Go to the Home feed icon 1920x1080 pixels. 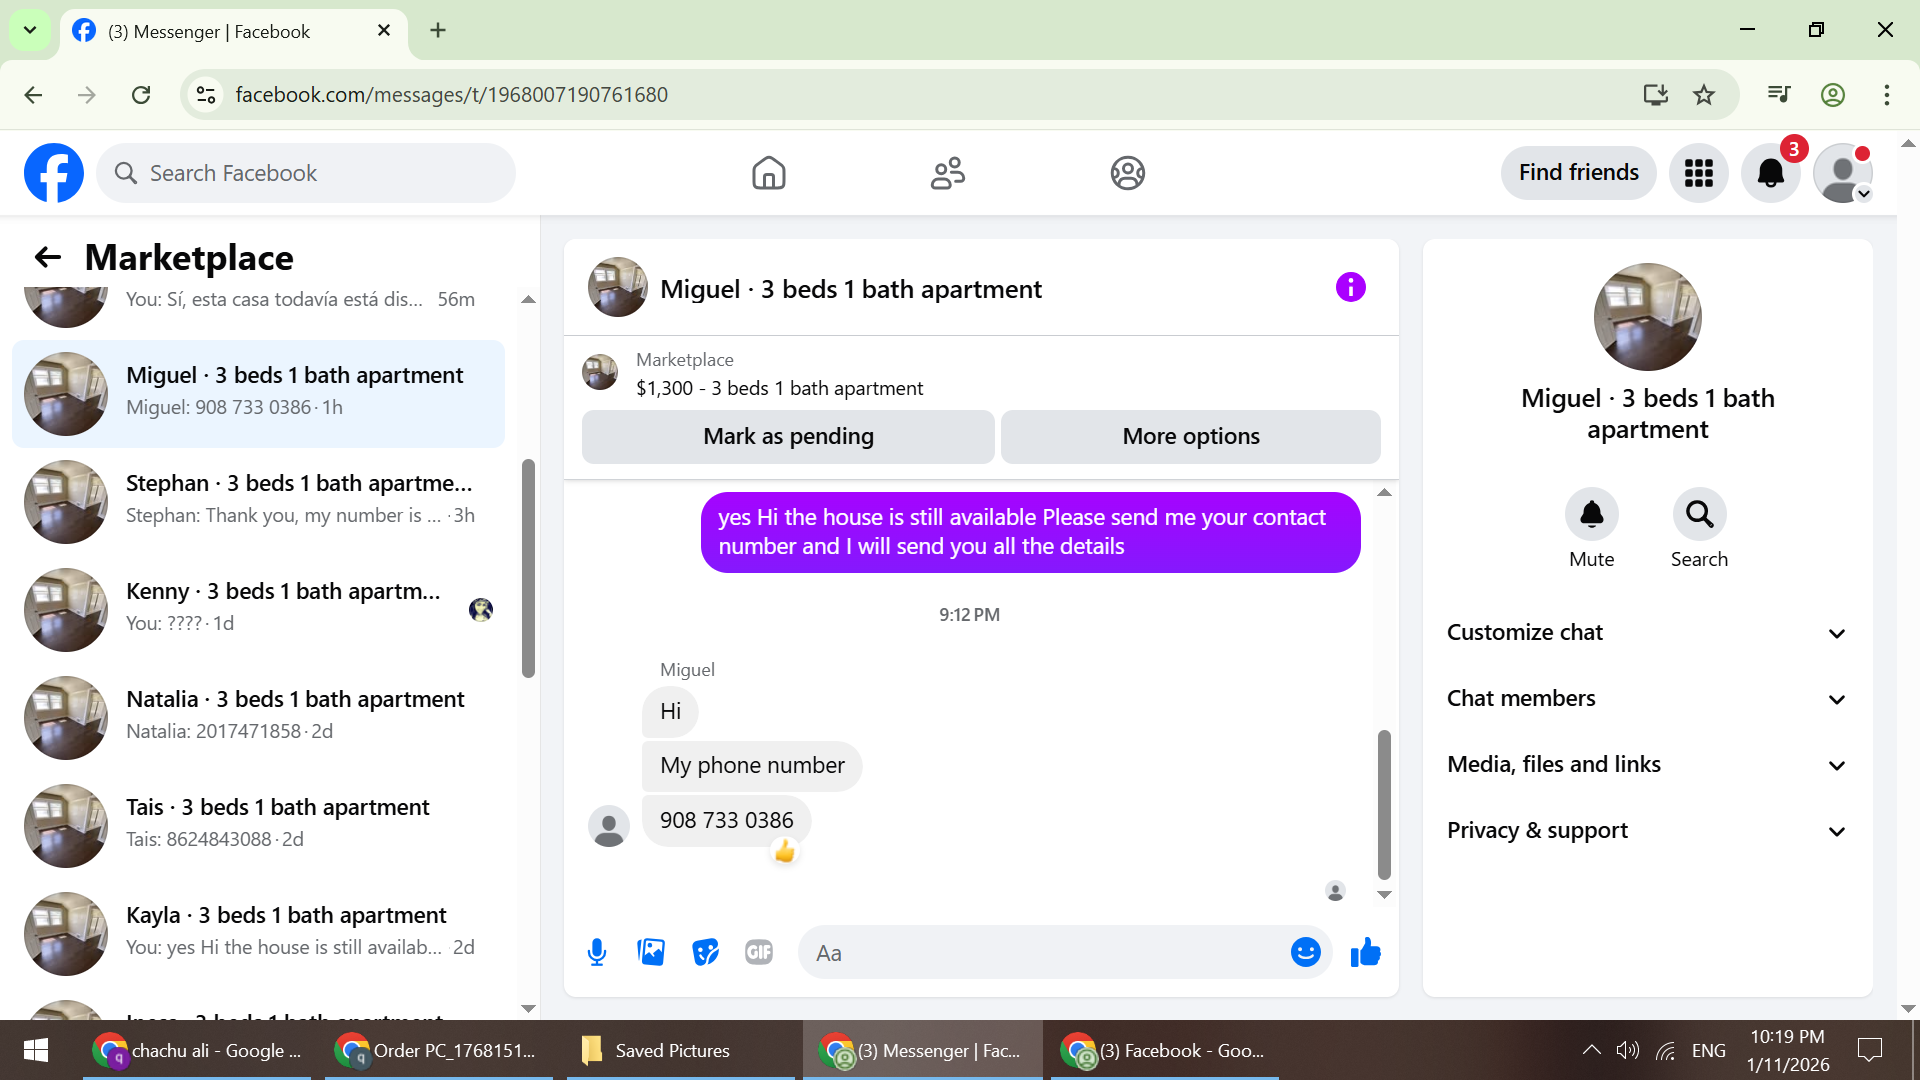click(x=768, y=173)
